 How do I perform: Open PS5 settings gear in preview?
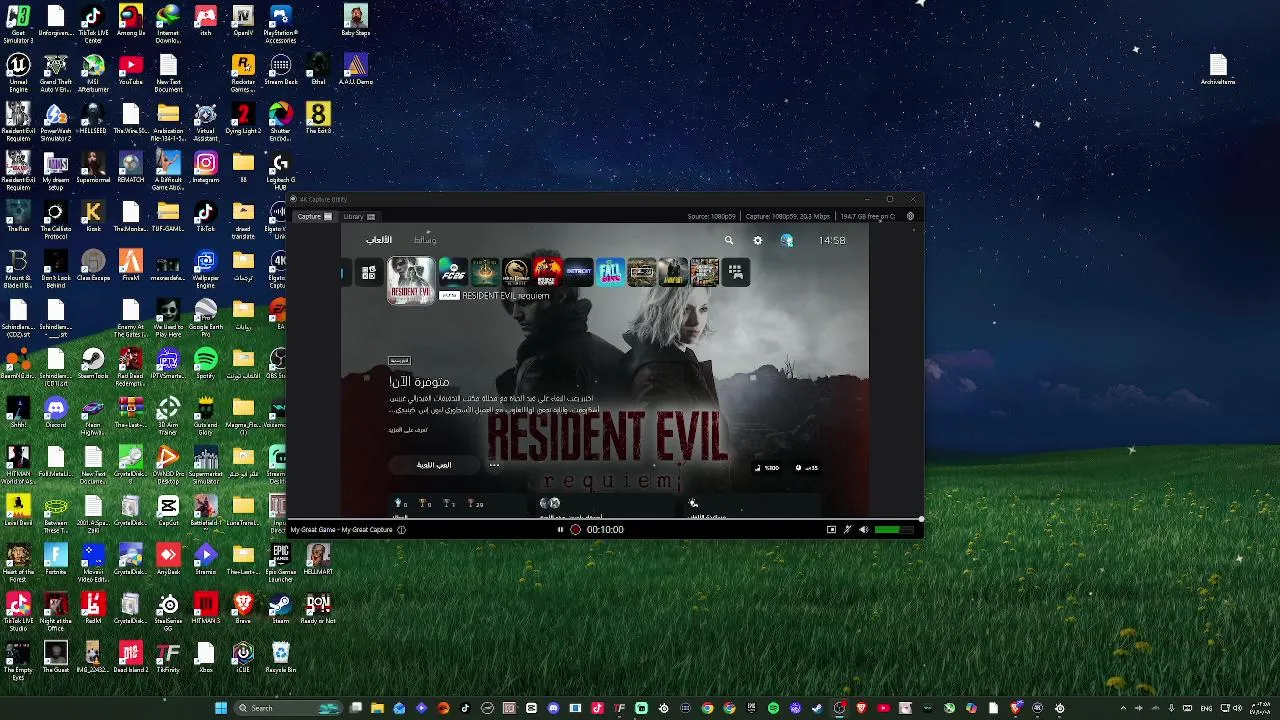tap(757, 240)
